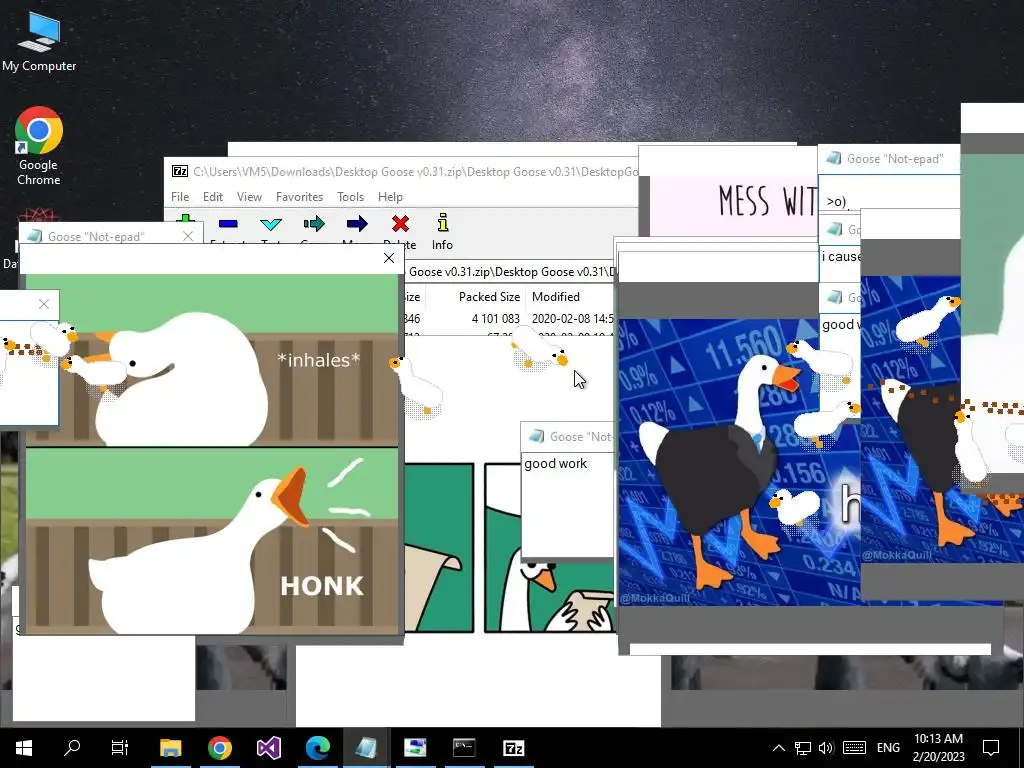This screenshot has width=1024, height=768.
Task: Click the 7z logo in the 7-Zip title bar
Action: 180,171
